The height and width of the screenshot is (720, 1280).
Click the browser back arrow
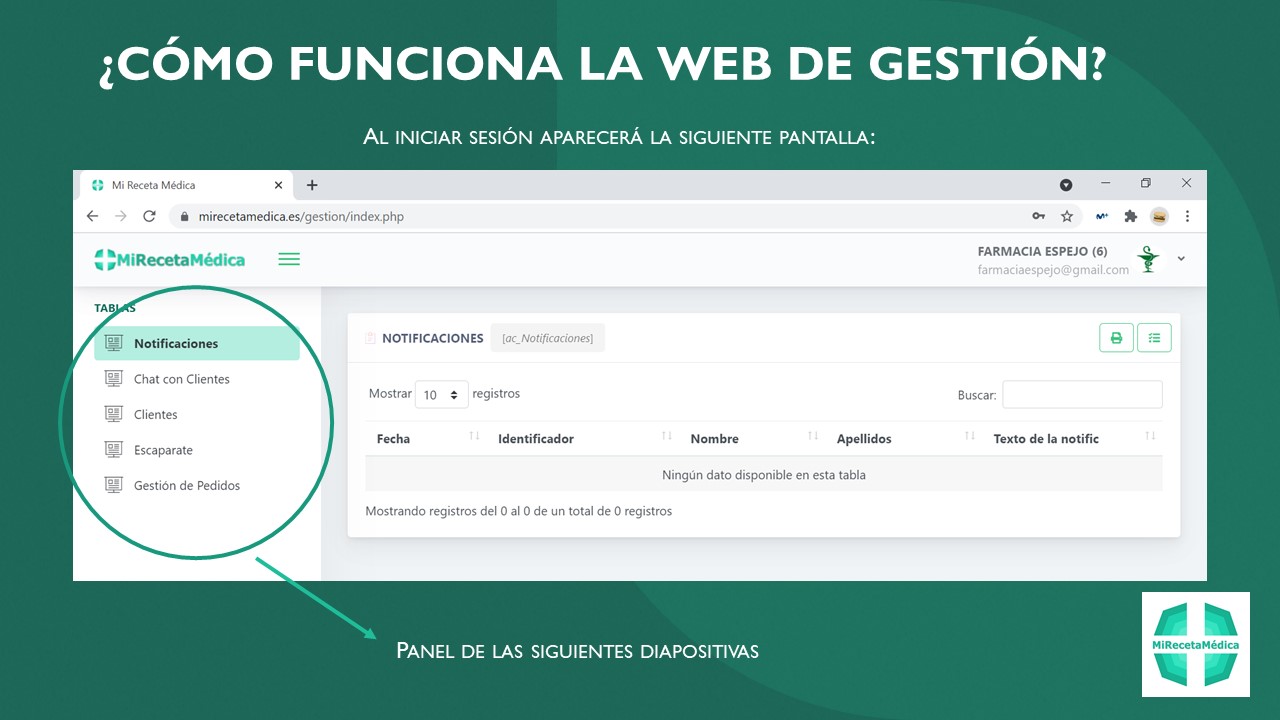pyautogui.click(x=92, y=216)
